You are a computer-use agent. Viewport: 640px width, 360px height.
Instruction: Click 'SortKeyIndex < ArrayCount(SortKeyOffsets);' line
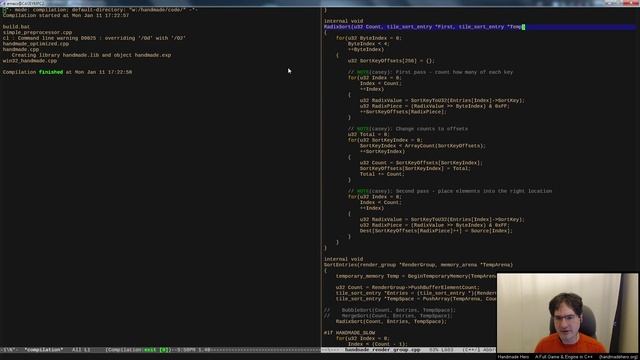click(x=423, y=146)
